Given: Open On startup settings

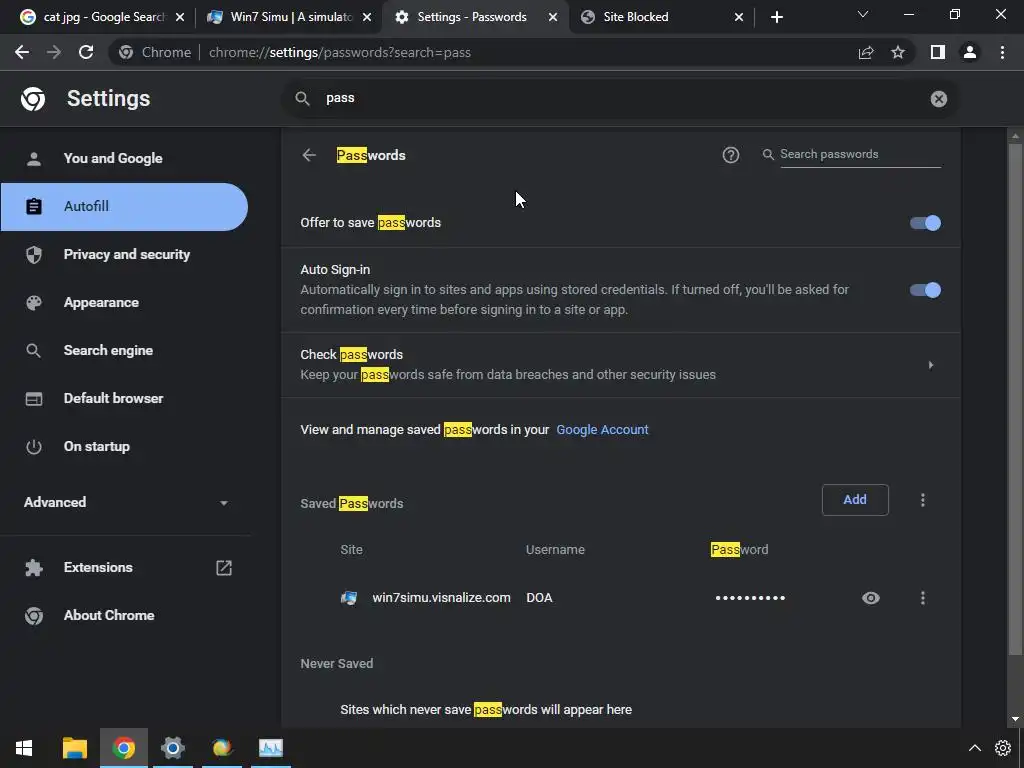Looking at the screenshot, I should [x=125, y=447].
